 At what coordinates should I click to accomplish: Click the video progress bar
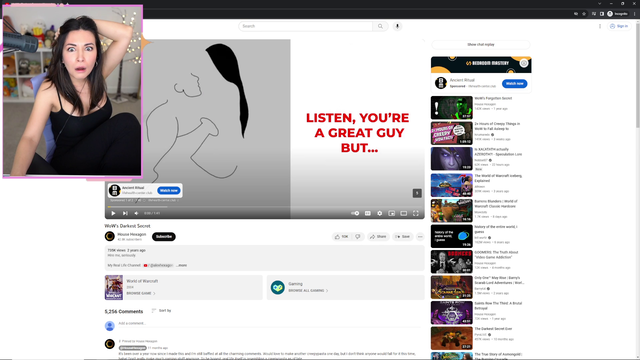[264, 207]
